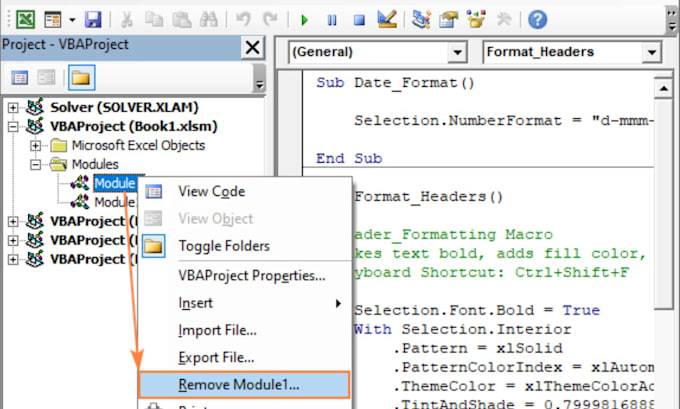Screen dimensions: 680x409
Task: Close the Project - VBAProject pane
Action: coord(252,47)
